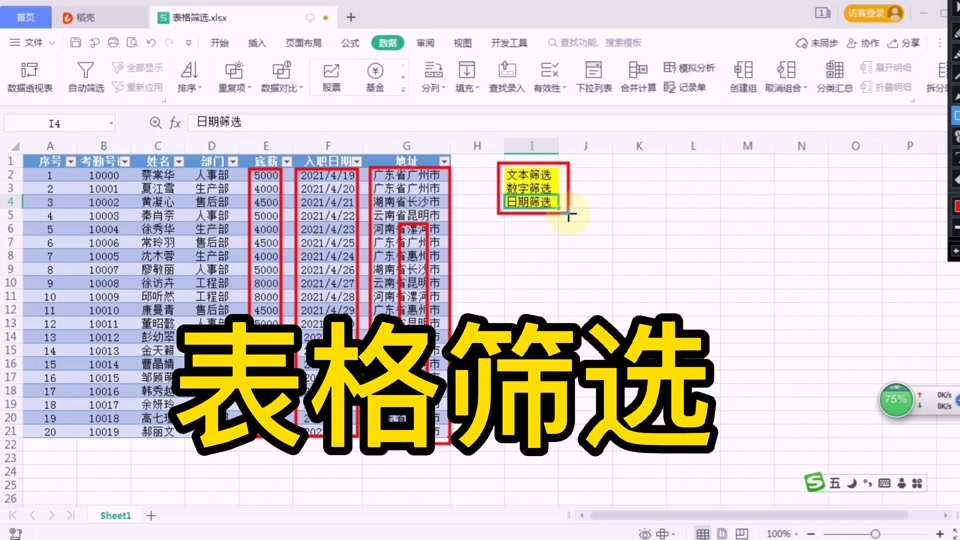Select the Sheet1 sheet tab
The image size is (960, 540).
tap(116, 516)
